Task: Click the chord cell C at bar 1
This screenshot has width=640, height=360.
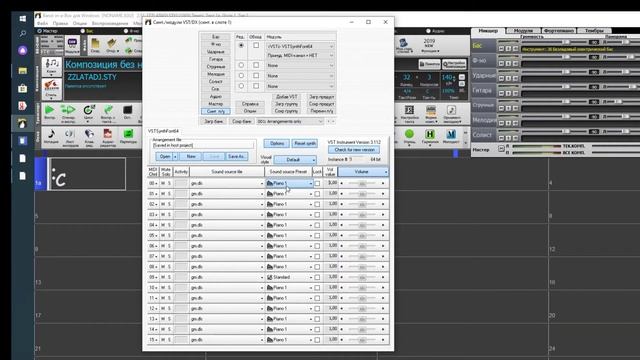Action: point(87,174)
